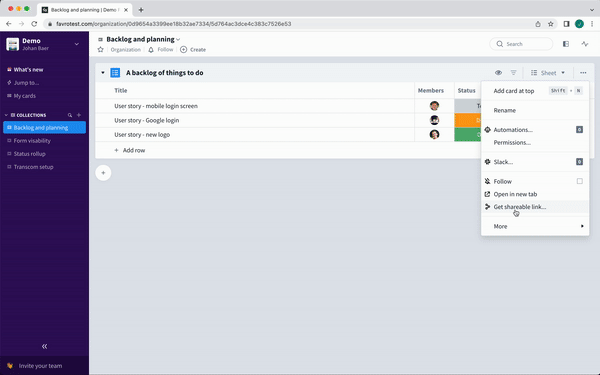Add a new widget with round plus
The height and width of the screenshot is (375, 600).
(x=103, y=173)
